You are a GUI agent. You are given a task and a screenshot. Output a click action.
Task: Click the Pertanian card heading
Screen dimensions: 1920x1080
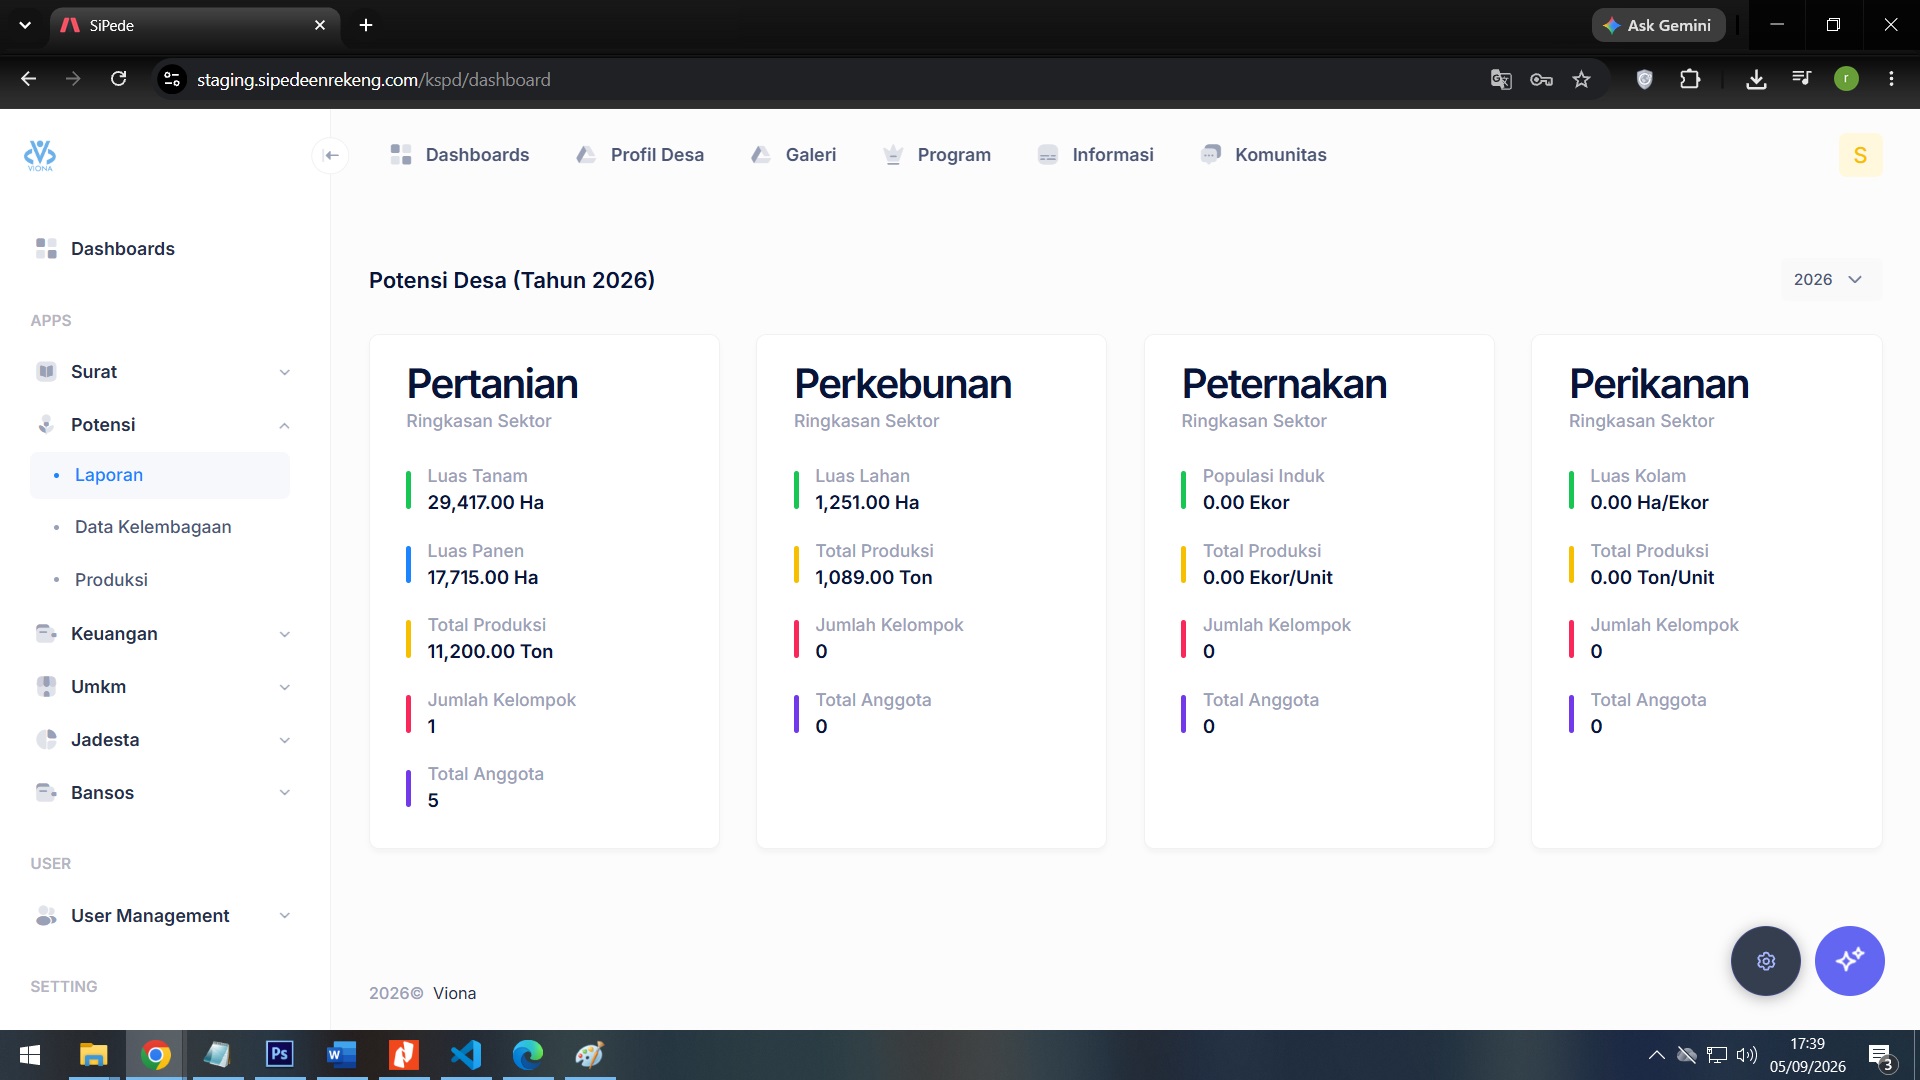[492, 384]
